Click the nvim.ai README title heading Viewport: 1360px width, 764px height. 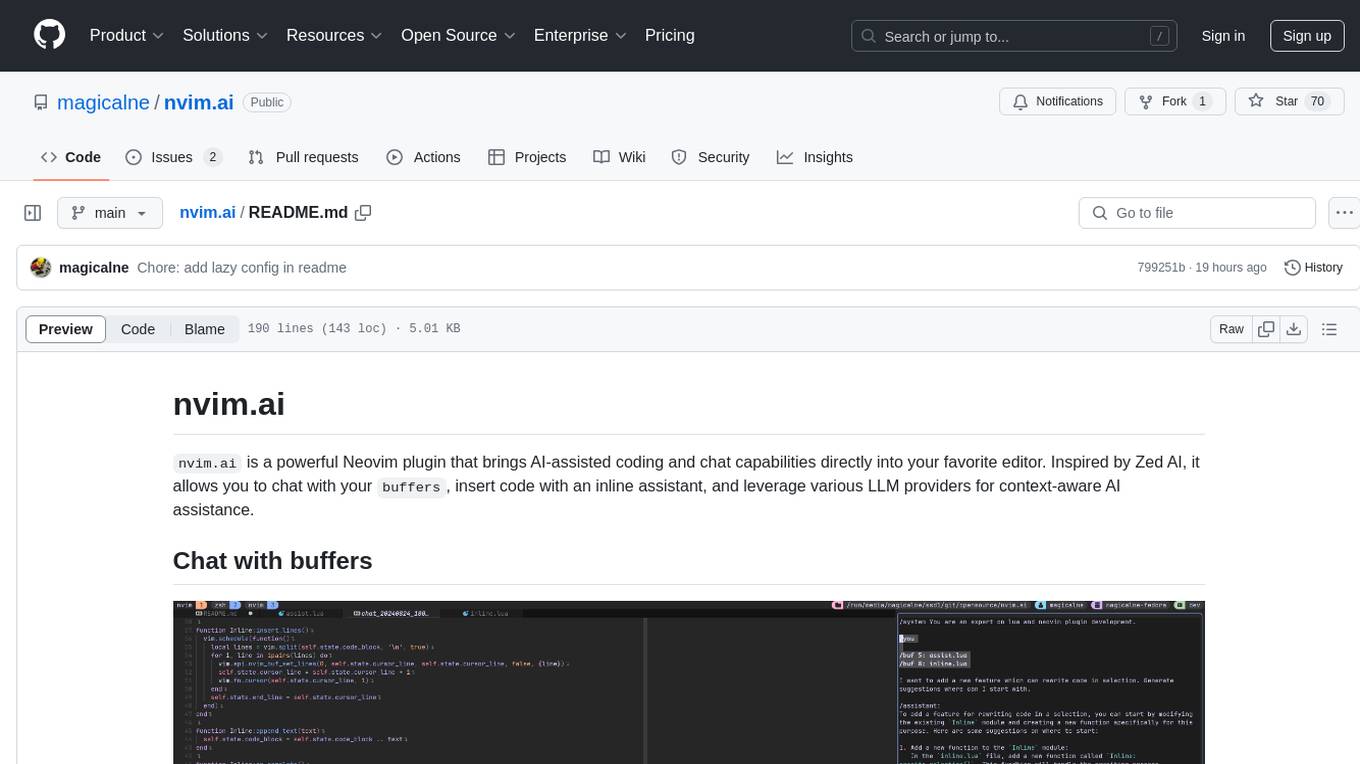click(x=229, y=404)
